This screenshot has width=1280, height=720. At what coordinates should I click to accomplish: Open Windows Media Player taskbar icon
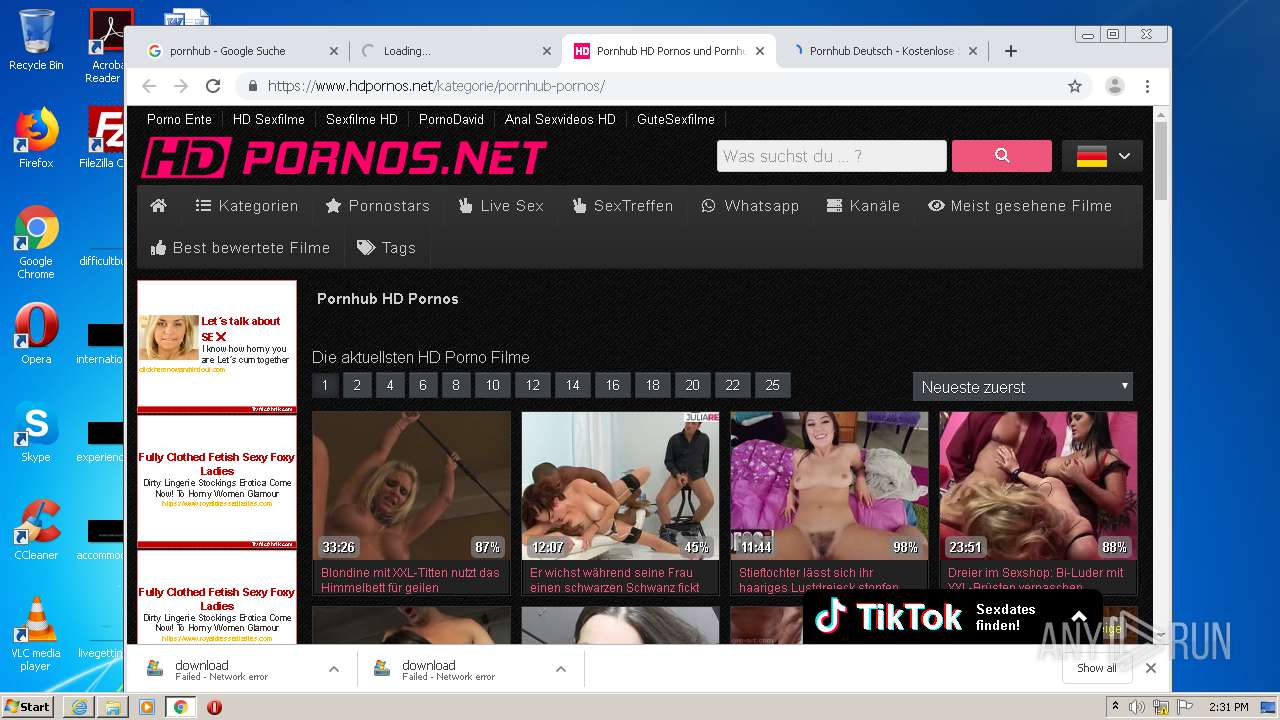click(147, 707)
